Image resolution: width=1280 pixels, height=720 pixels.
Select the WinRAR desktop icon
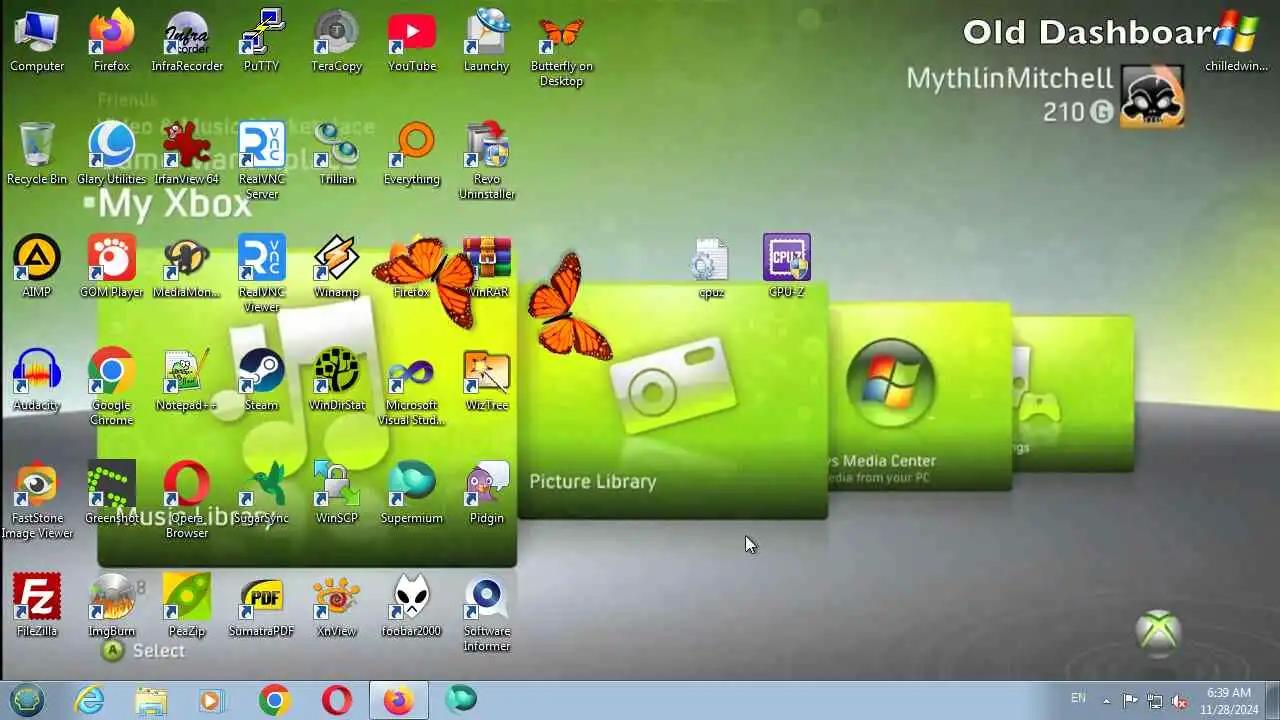click(487, 267)
